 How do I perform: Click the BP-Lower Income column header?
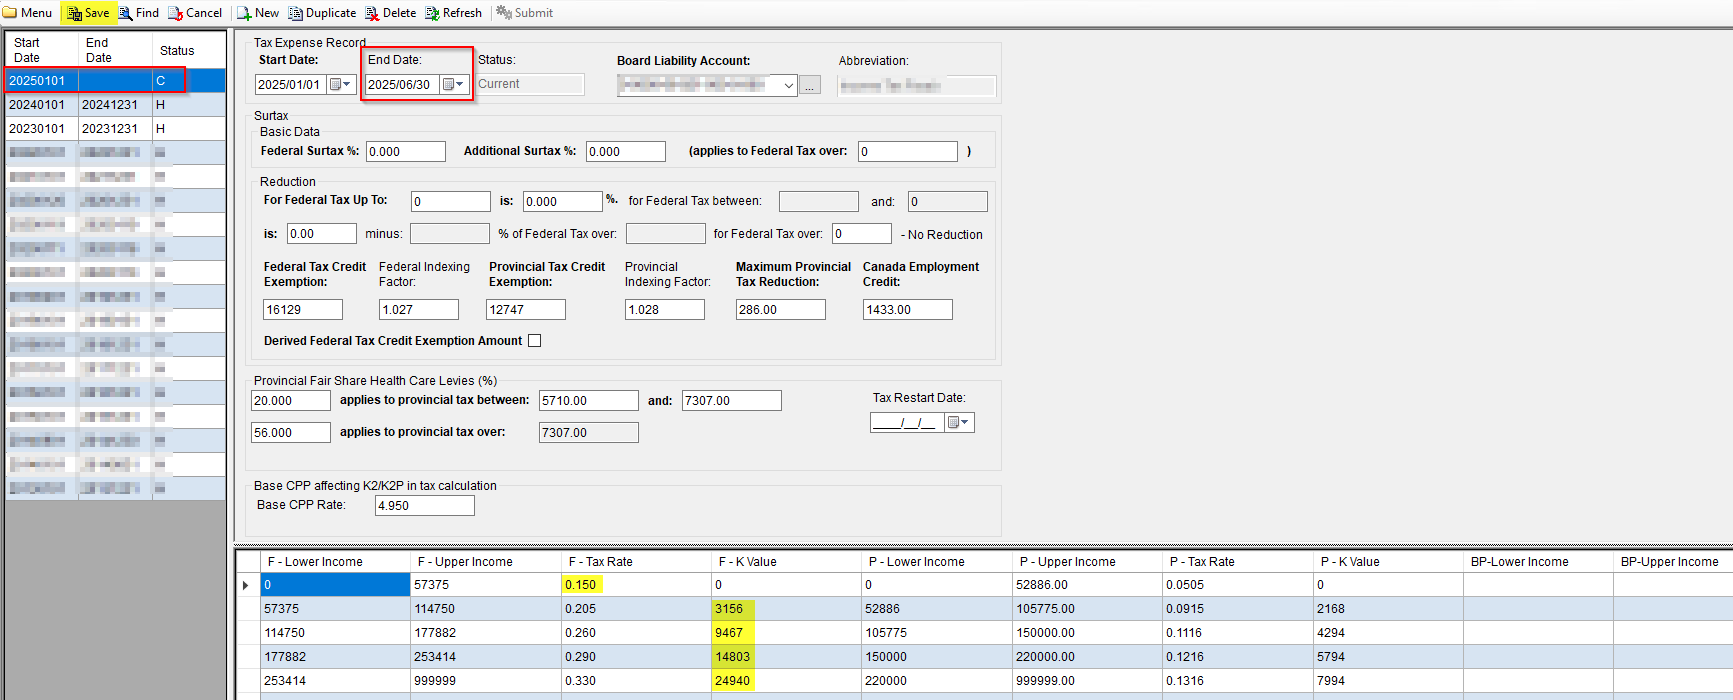point(1538,562)
